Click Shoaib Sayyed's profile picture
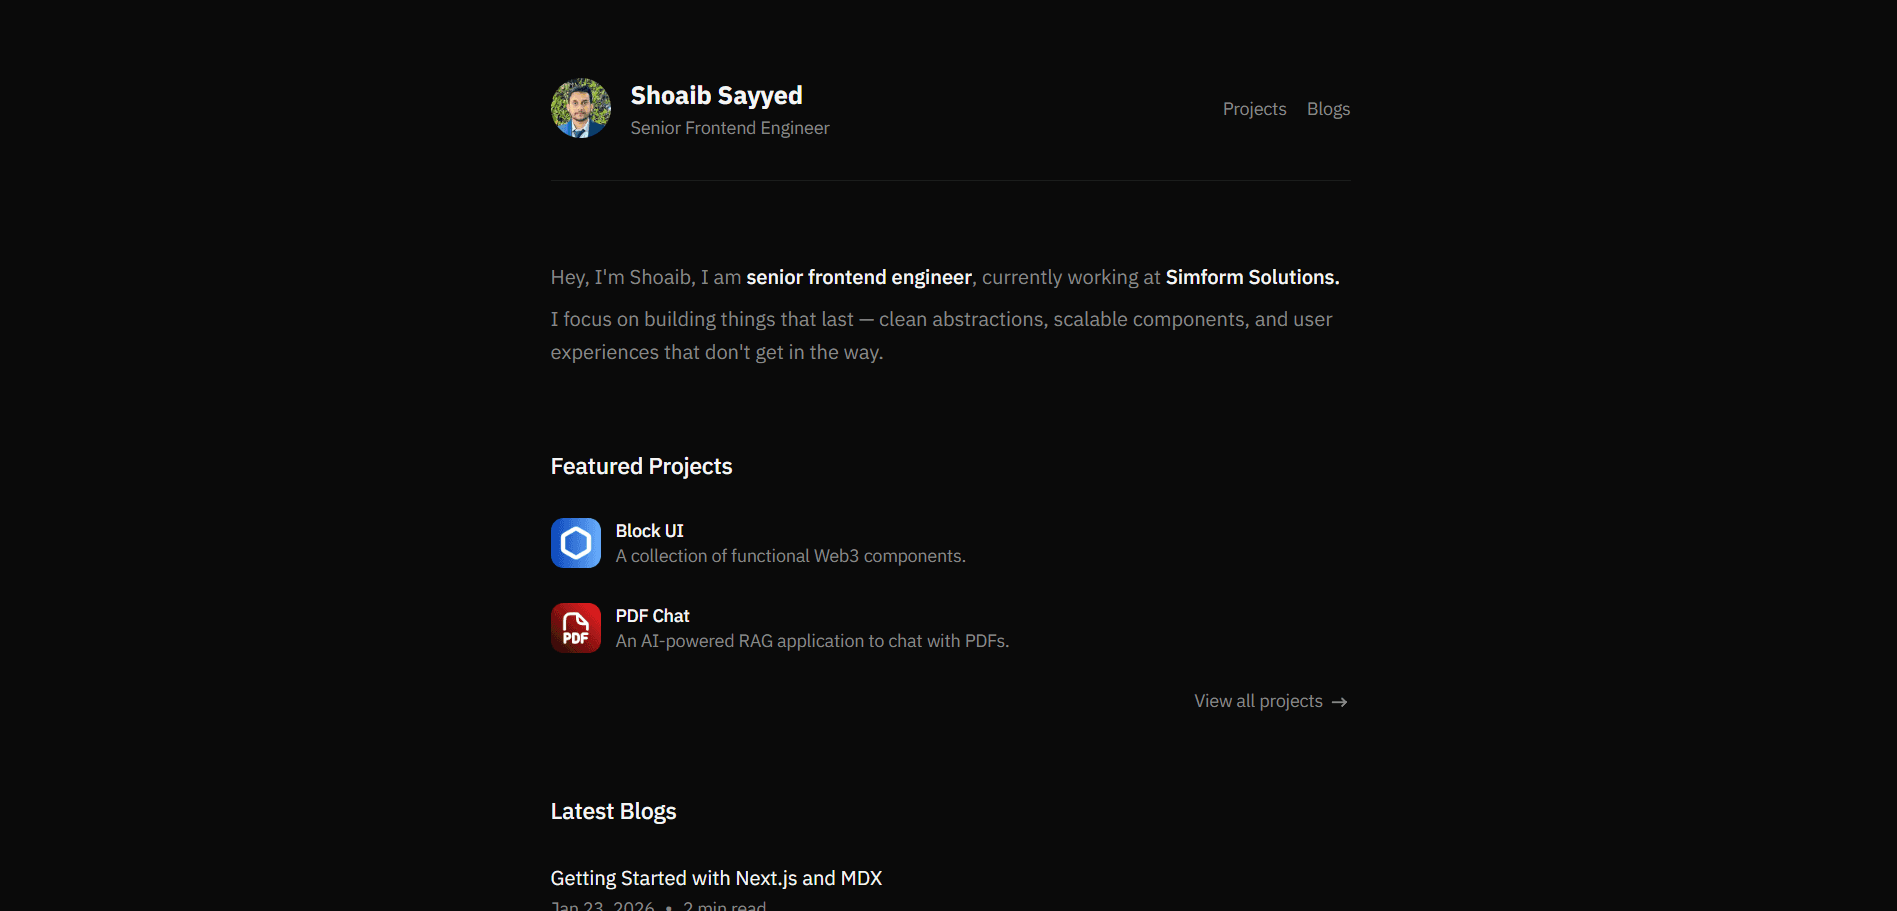Screen dimensions: 1897x911 [x=580, y=107]
